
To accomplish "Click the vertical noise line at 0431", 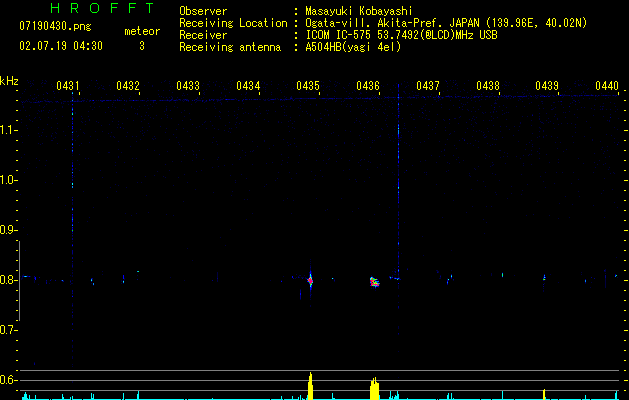I will 72,229.
